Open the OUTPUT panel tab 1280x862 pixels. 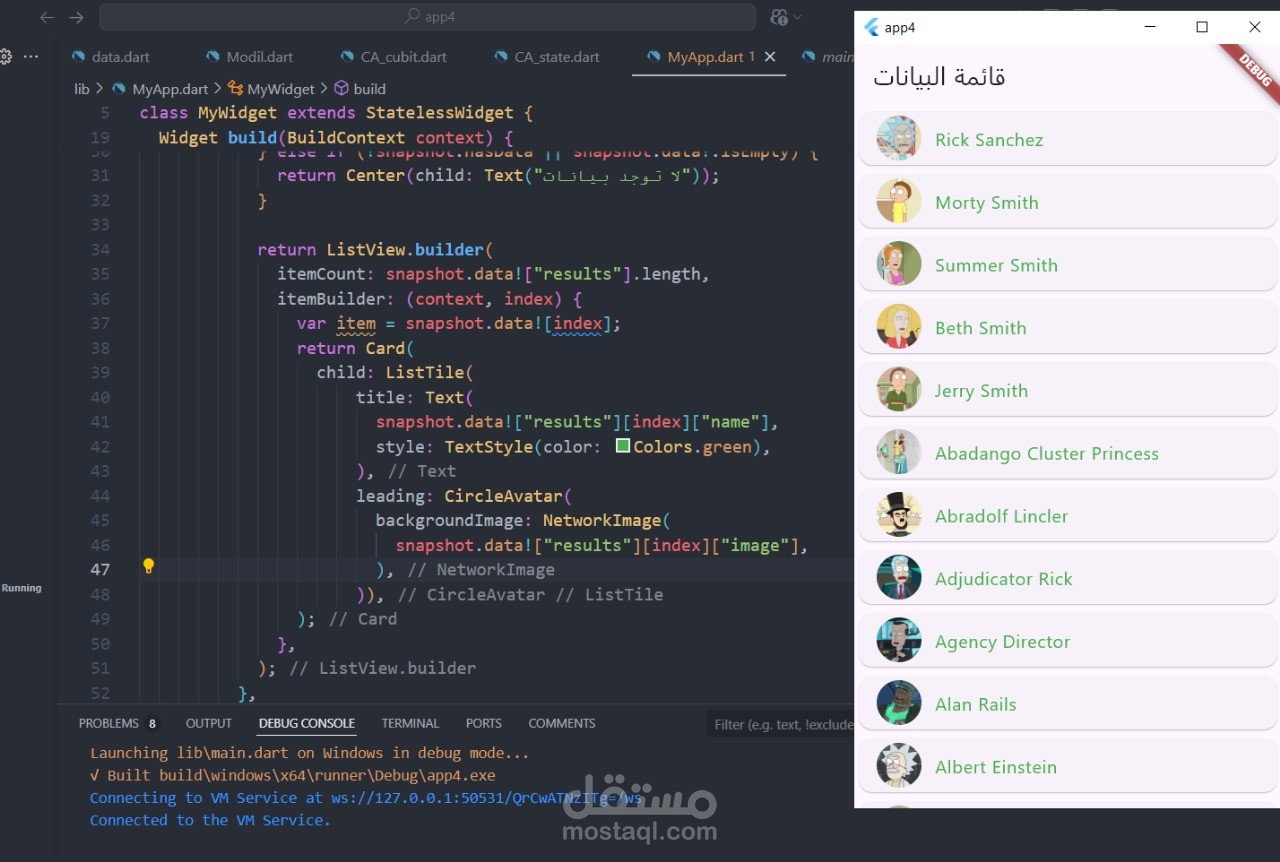[x=209, y=723]
